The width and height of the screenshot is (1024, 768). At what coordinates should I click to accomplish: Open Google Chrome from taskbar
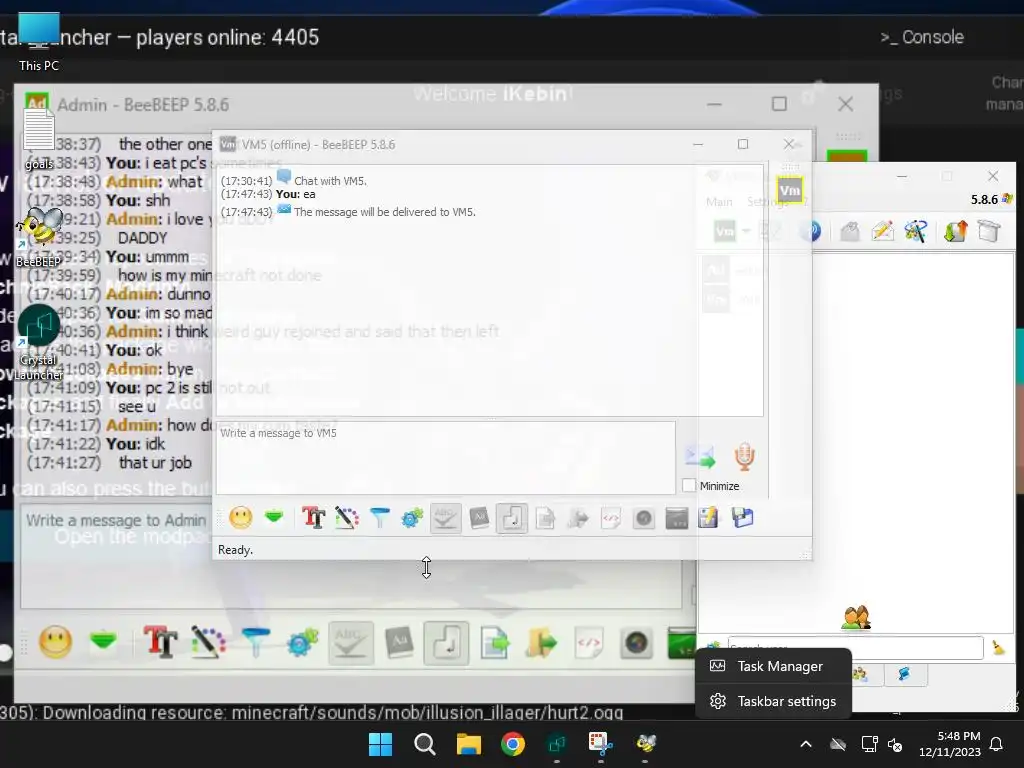(x=513, y=744)
